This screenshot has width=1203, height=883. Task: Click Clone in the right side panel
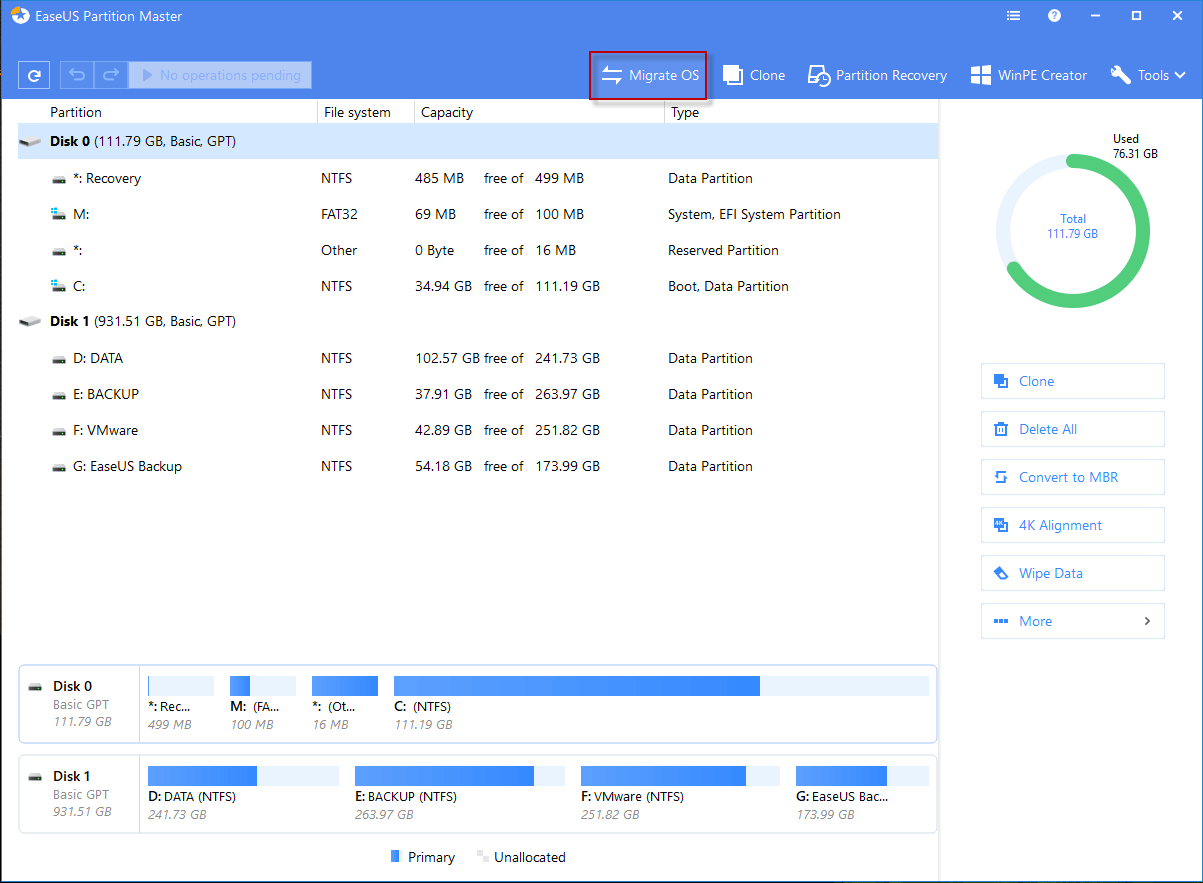[x=1073, y=381]
